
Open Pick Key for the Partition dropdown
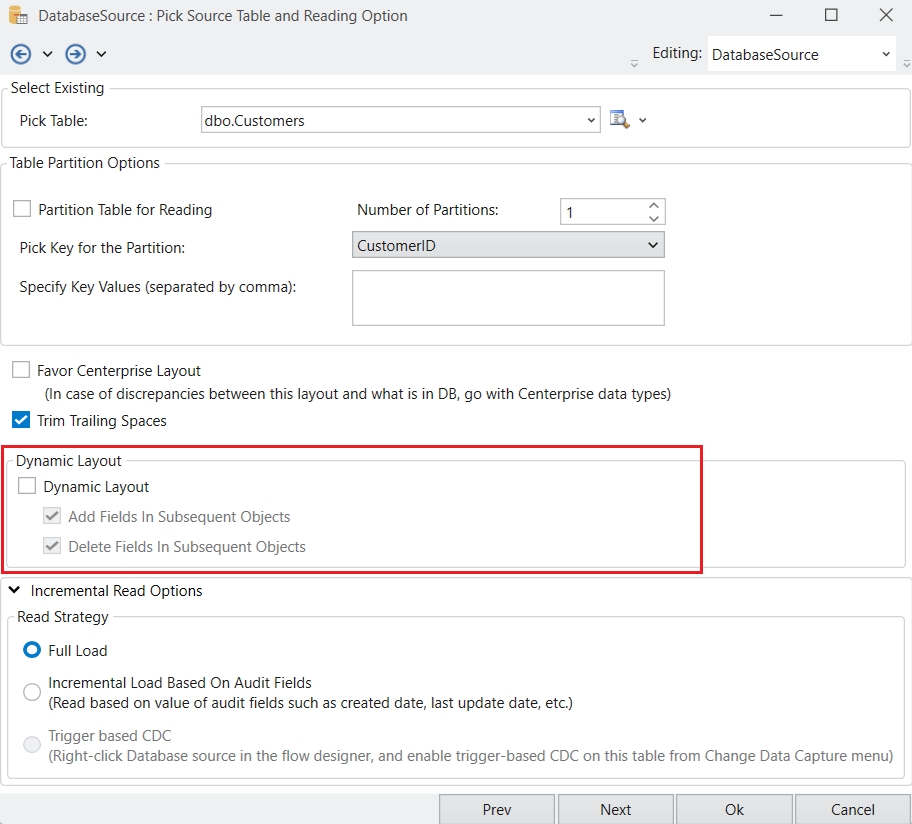pyautogui.click(x=652, y=245)
